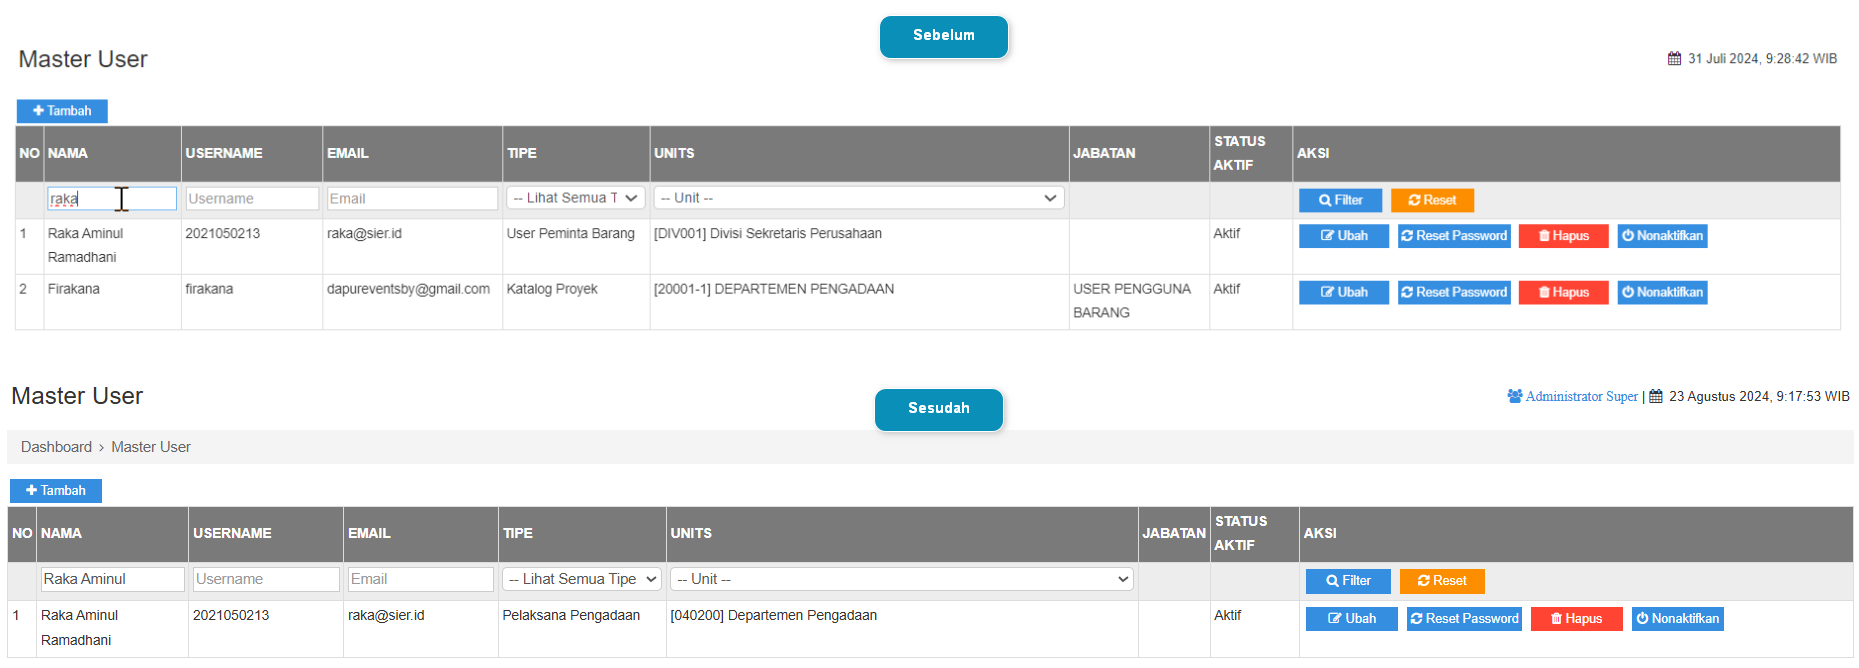Open the Administrator Super profile link
The image size is (1859, 668).
point(1581,397)
